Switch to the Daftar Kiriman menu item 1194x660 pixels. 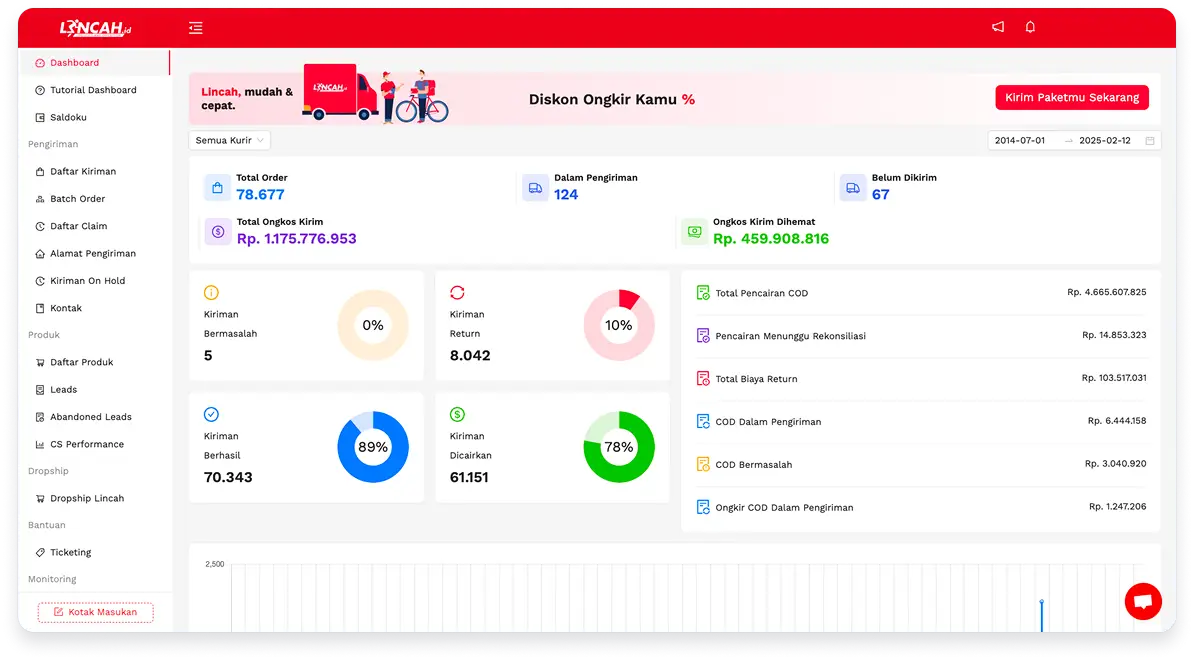83,171
